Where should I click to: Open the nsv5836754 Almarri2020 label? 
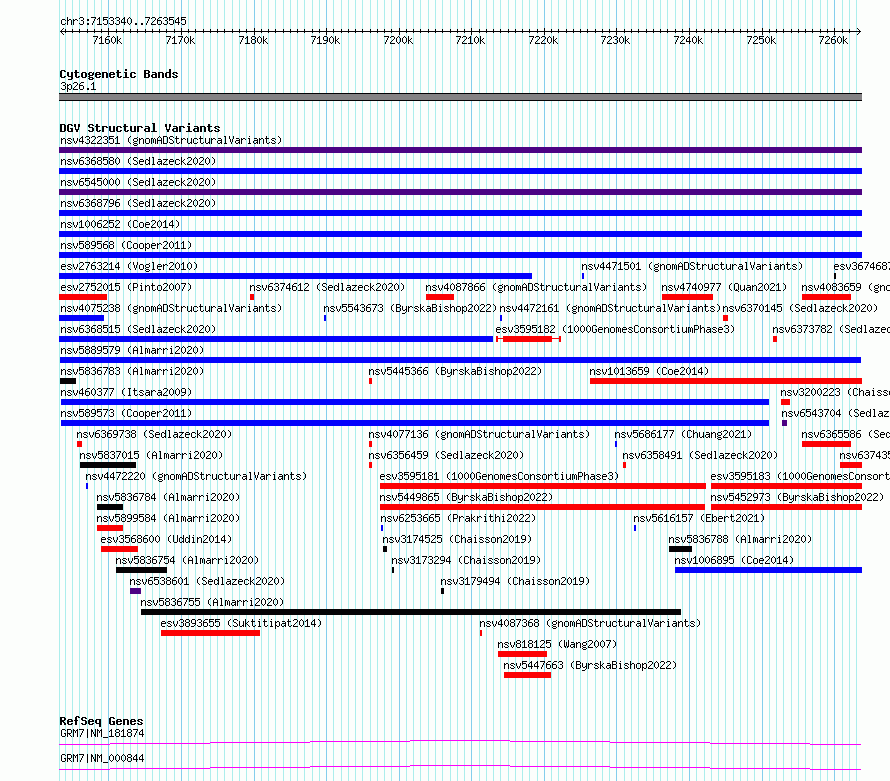point(187,560)
